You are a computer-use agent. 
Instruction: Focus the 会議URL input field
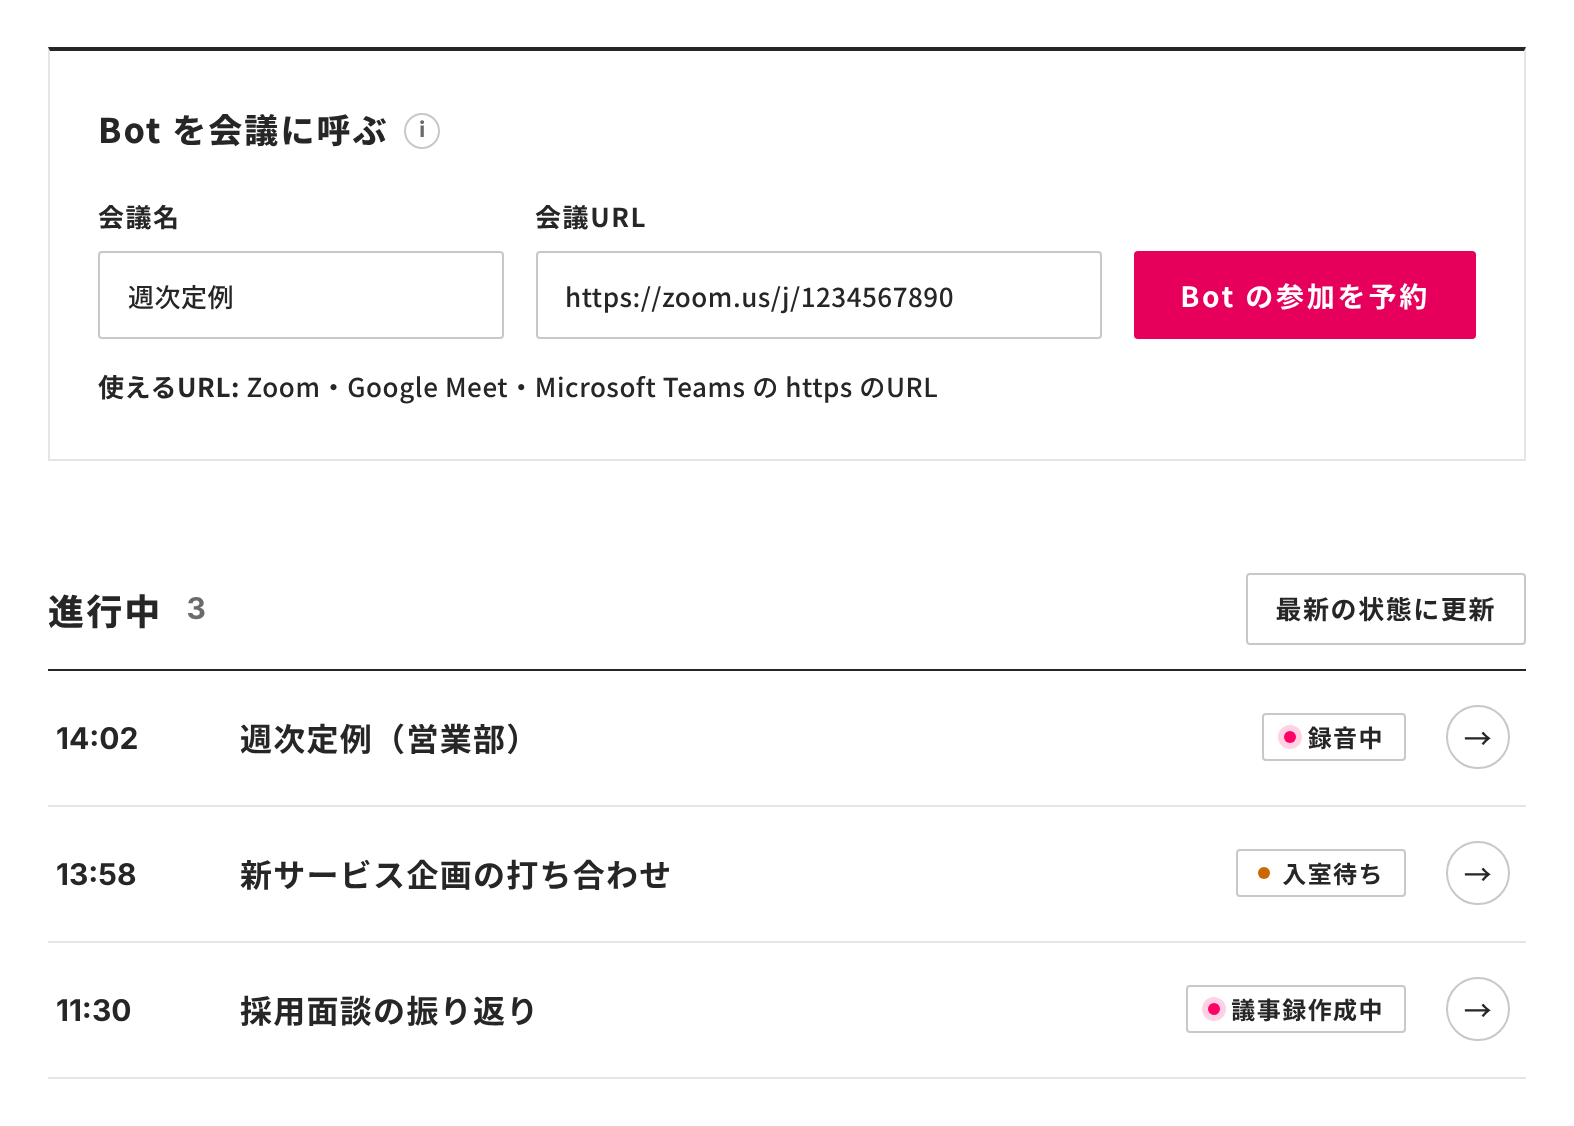click(x=818, y=295)
